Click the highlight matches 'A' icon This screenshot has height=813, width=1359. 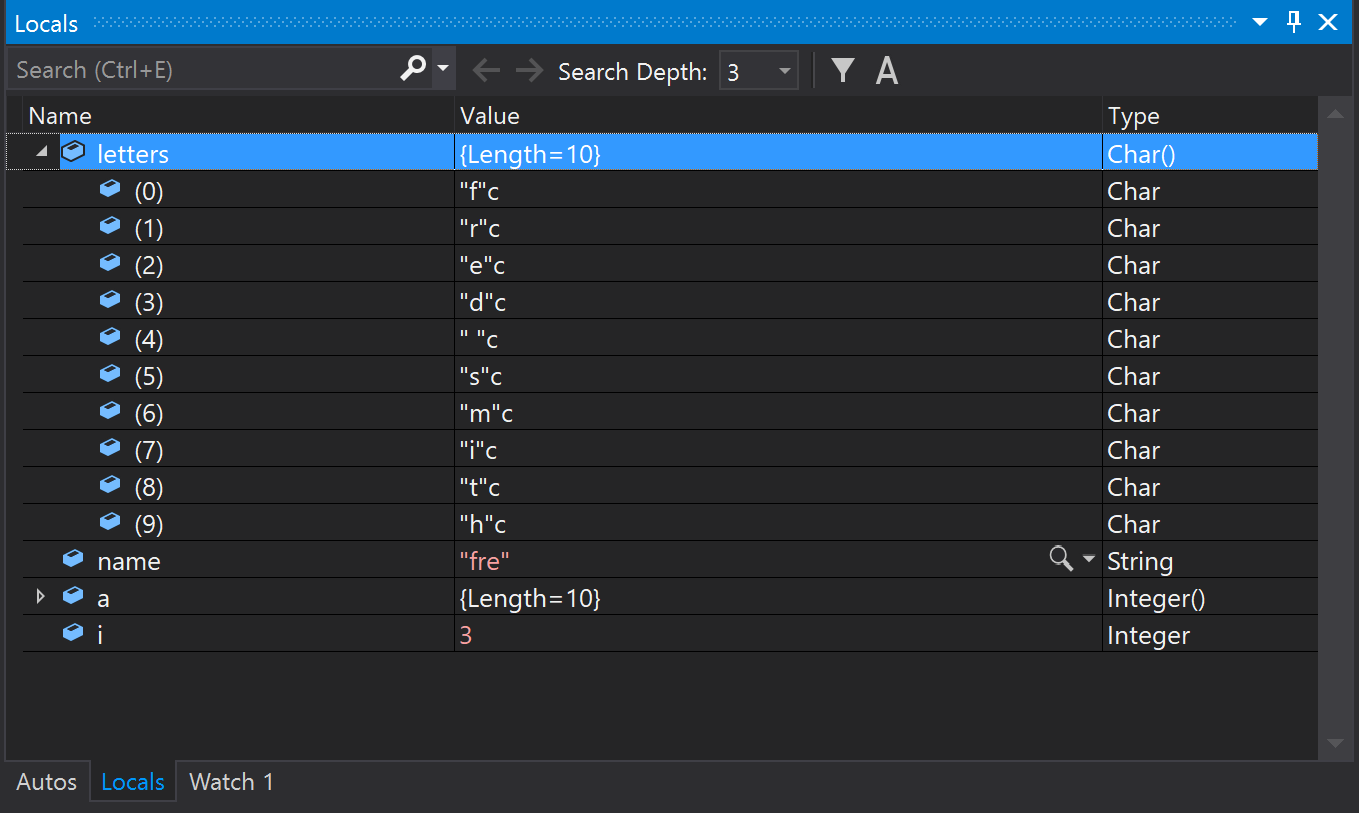[x=886, y=70]
